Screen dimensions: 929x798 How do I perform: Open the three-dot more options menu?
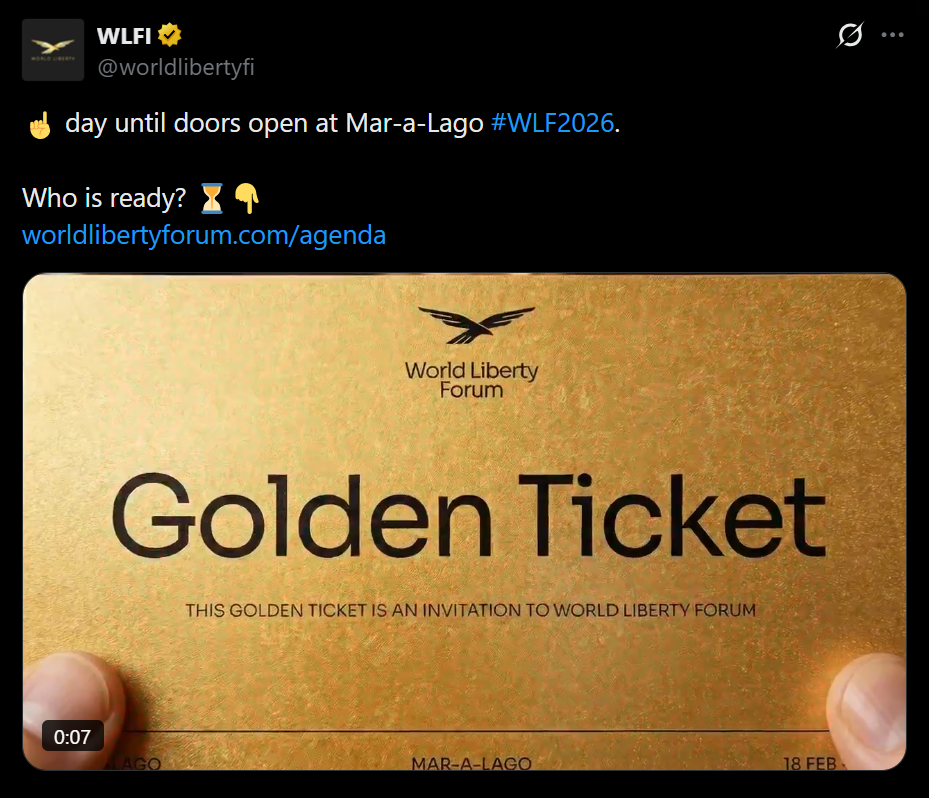click(892, 35)
